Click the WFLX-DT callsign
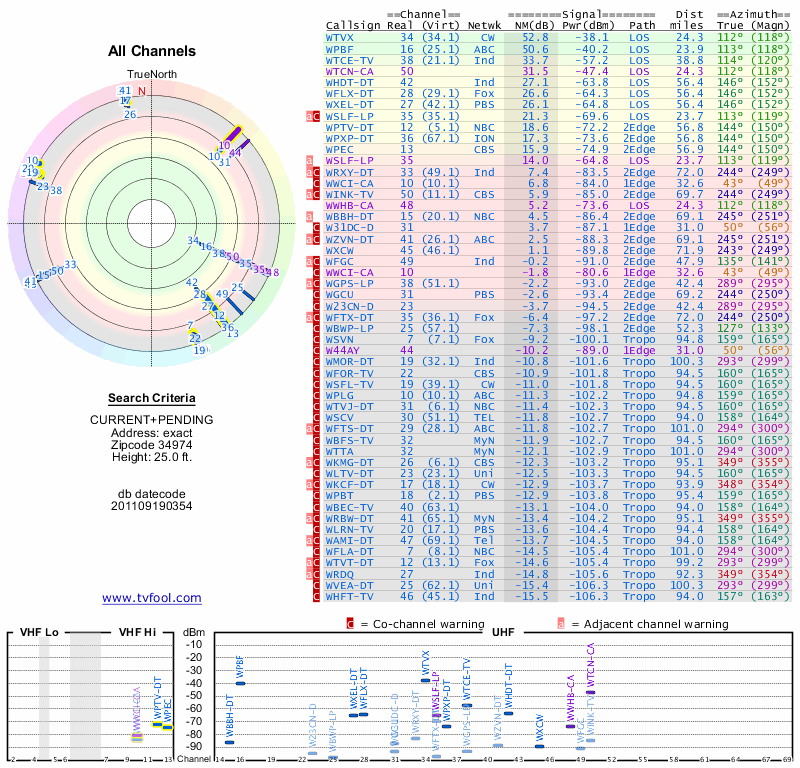This screenshot has height=768, width=800. (x=349, y=93)
